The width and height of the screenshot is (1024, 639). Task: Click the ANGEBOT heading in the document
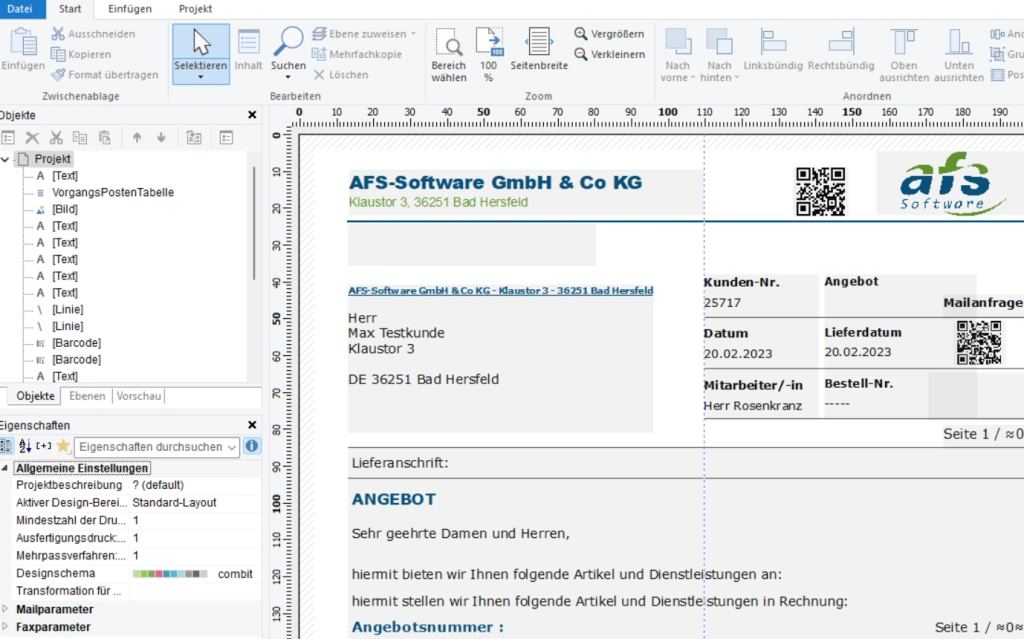tap(394, 499)
